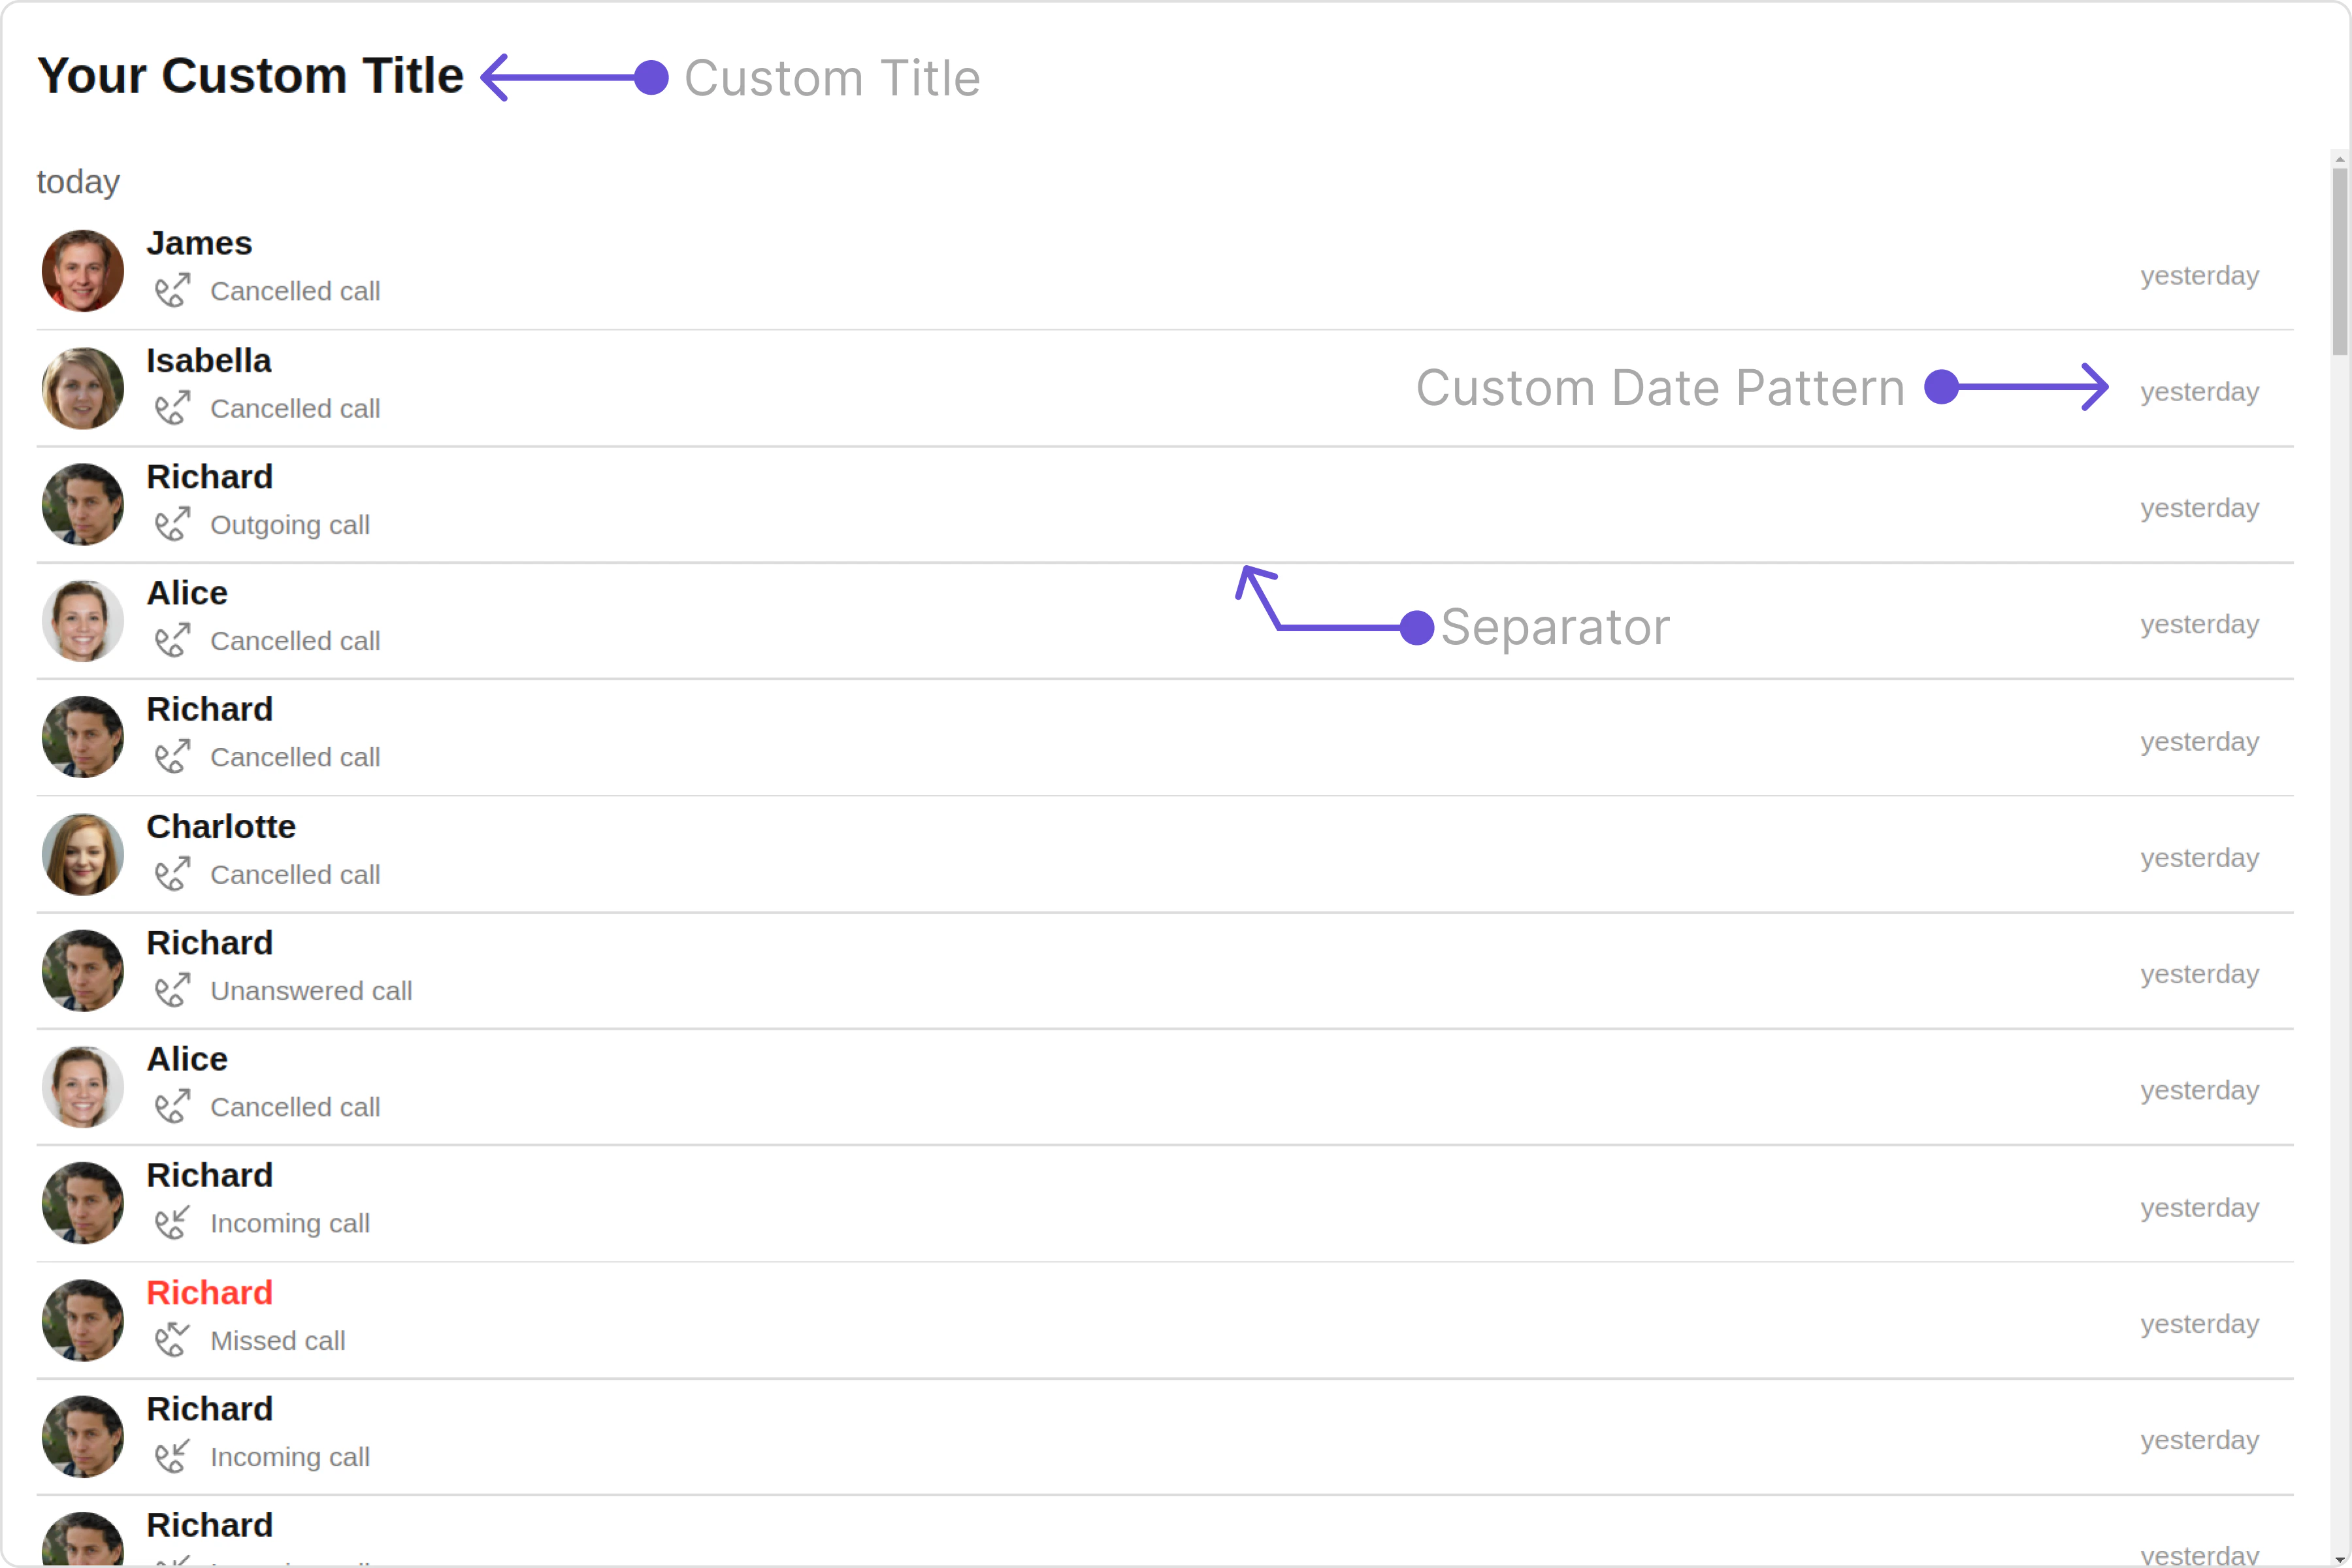
Task: Select the Isabella contact name
Action: pyautogui.click(x=208, y=360)
